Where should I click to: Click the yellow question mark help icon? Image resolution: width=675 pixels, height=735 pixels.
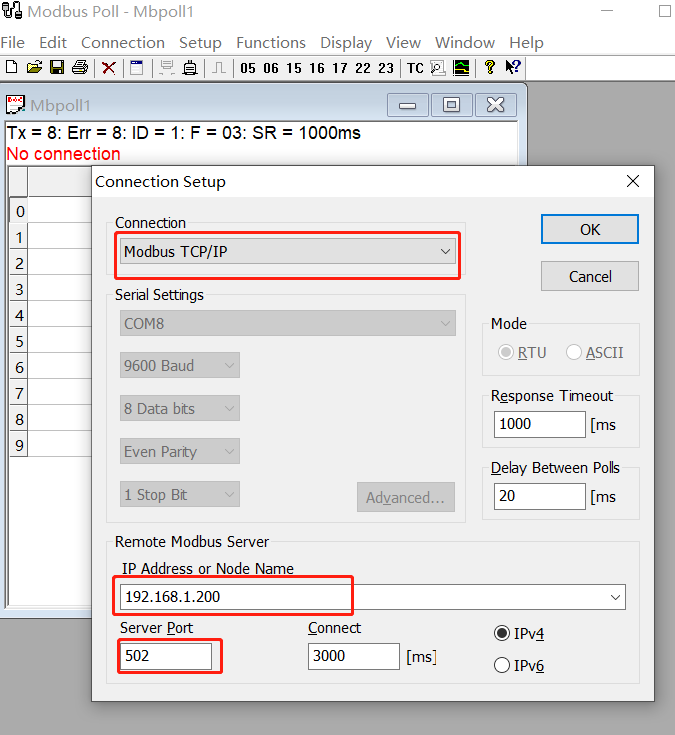click(490, 68)
